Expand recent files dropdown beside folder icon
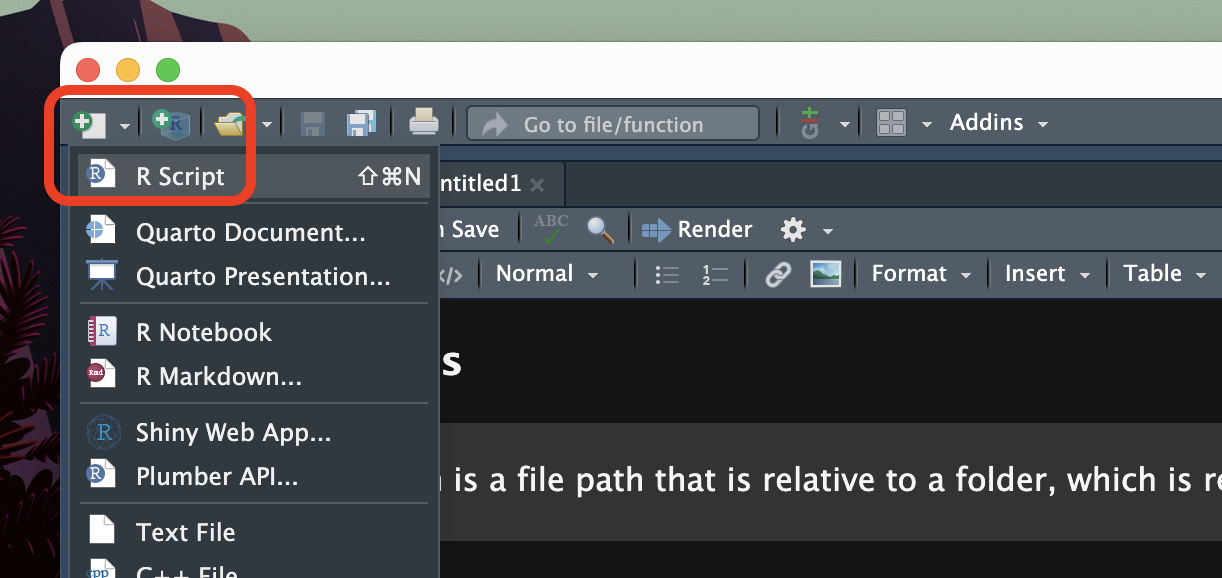Image resolution: width=1222 pixels, height=578 pixels. [x=267, y=126]
